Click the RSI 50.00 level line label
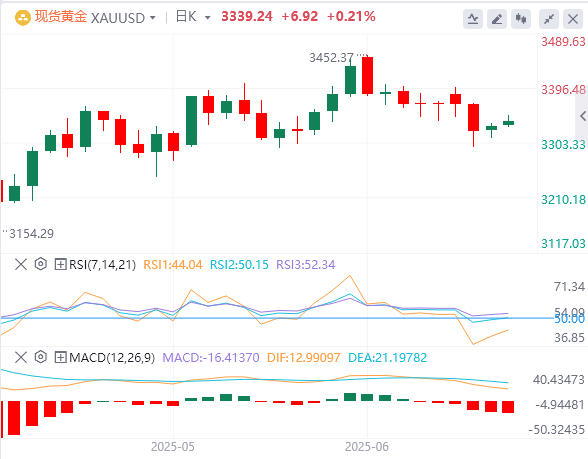Viewport: 588px width, 459px height. tap(570, 319)
